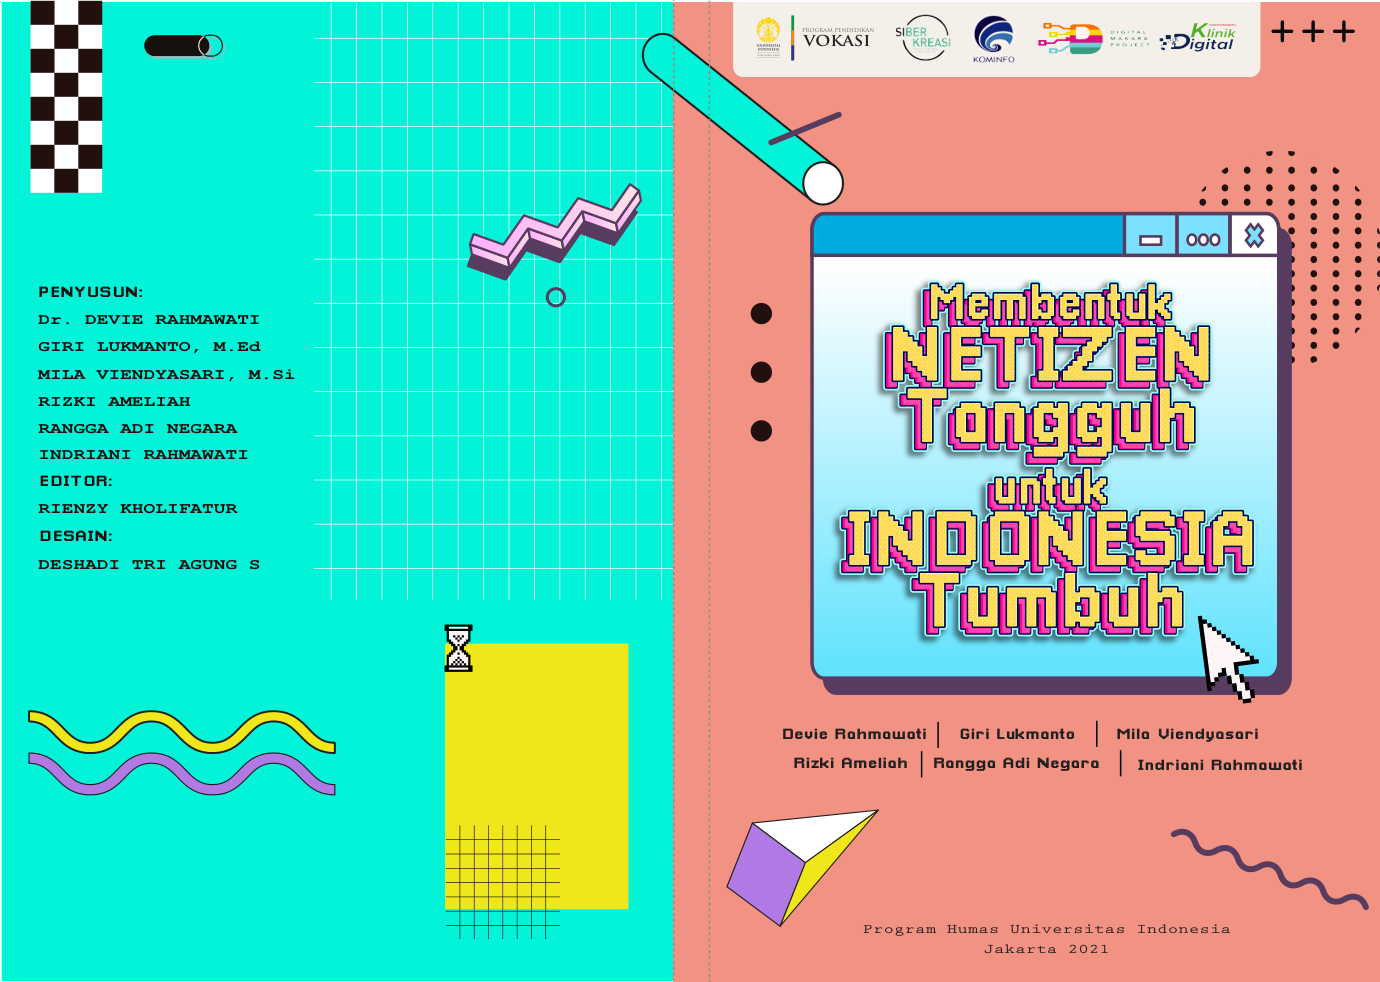
Task: Click 'Program Humas Universitas Indonesia' text
Action: (1047, 929)
